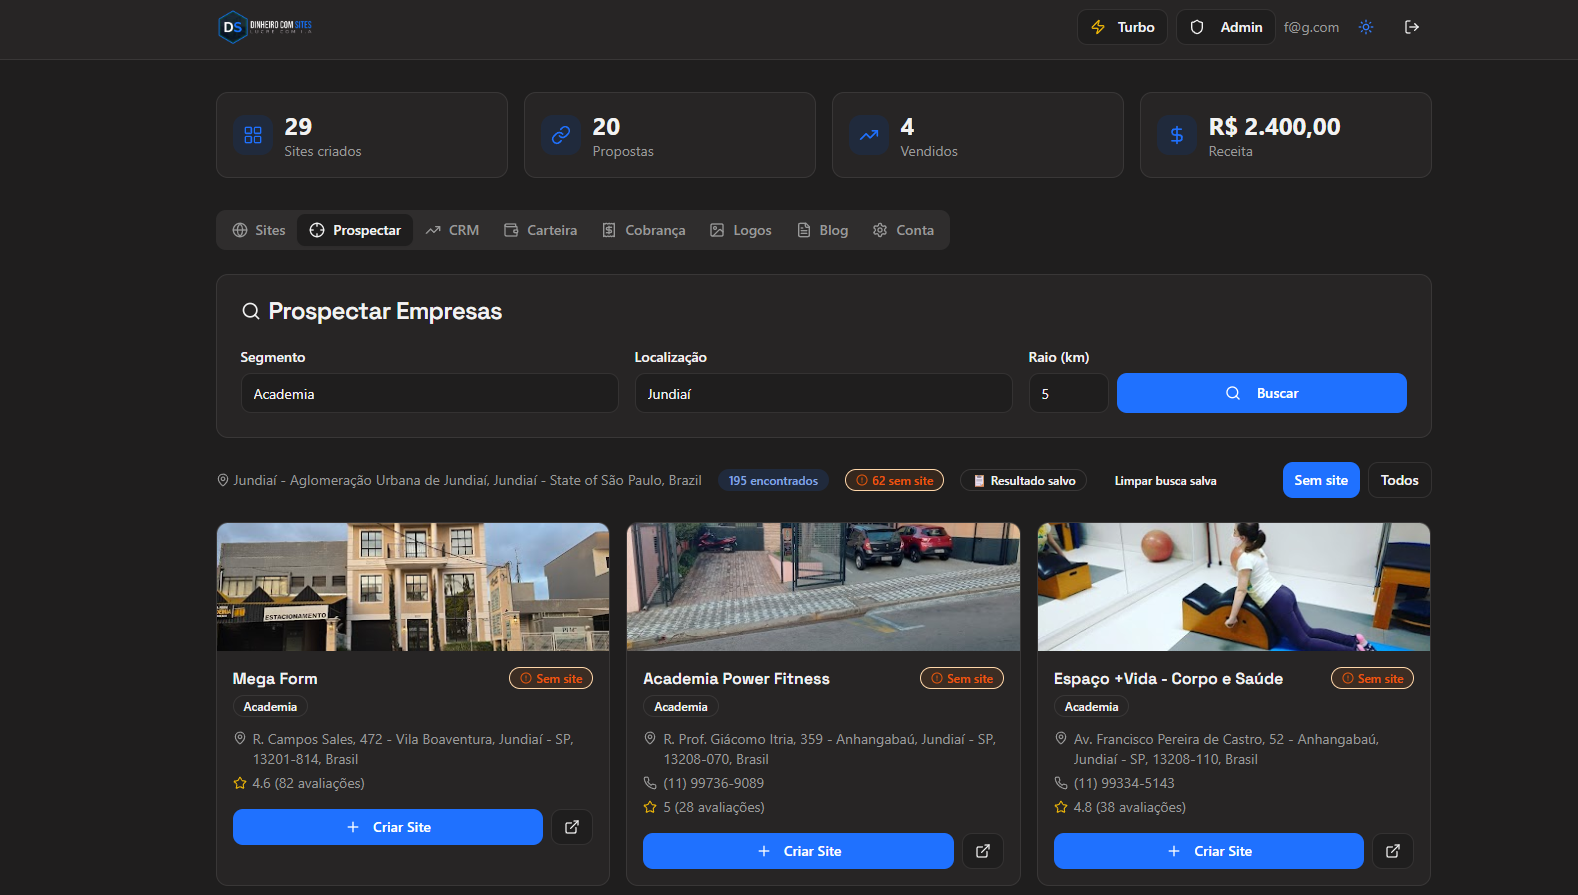Click the 195 encontrados badge

point(773,481)
